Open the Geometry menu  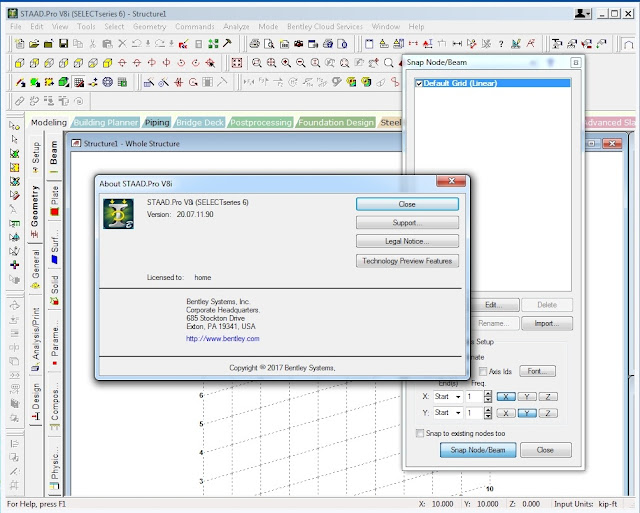click(149, 27)
